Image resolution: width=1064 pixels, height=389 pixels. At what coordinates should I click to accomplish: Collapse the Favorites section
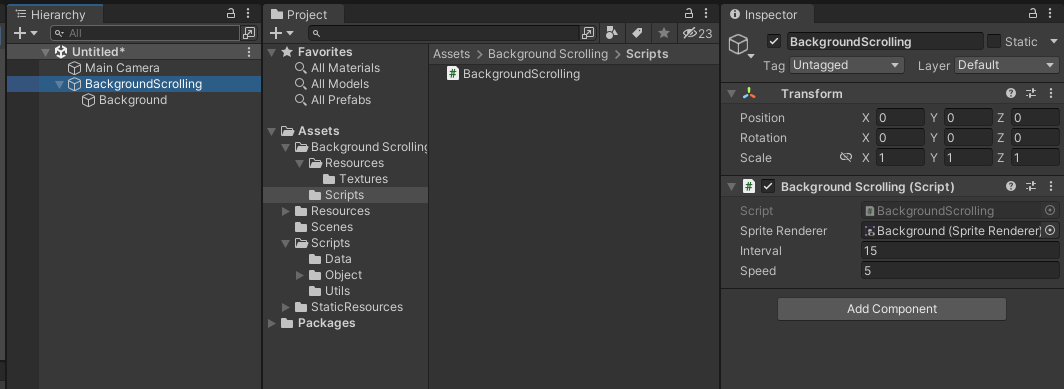(271, 52)
